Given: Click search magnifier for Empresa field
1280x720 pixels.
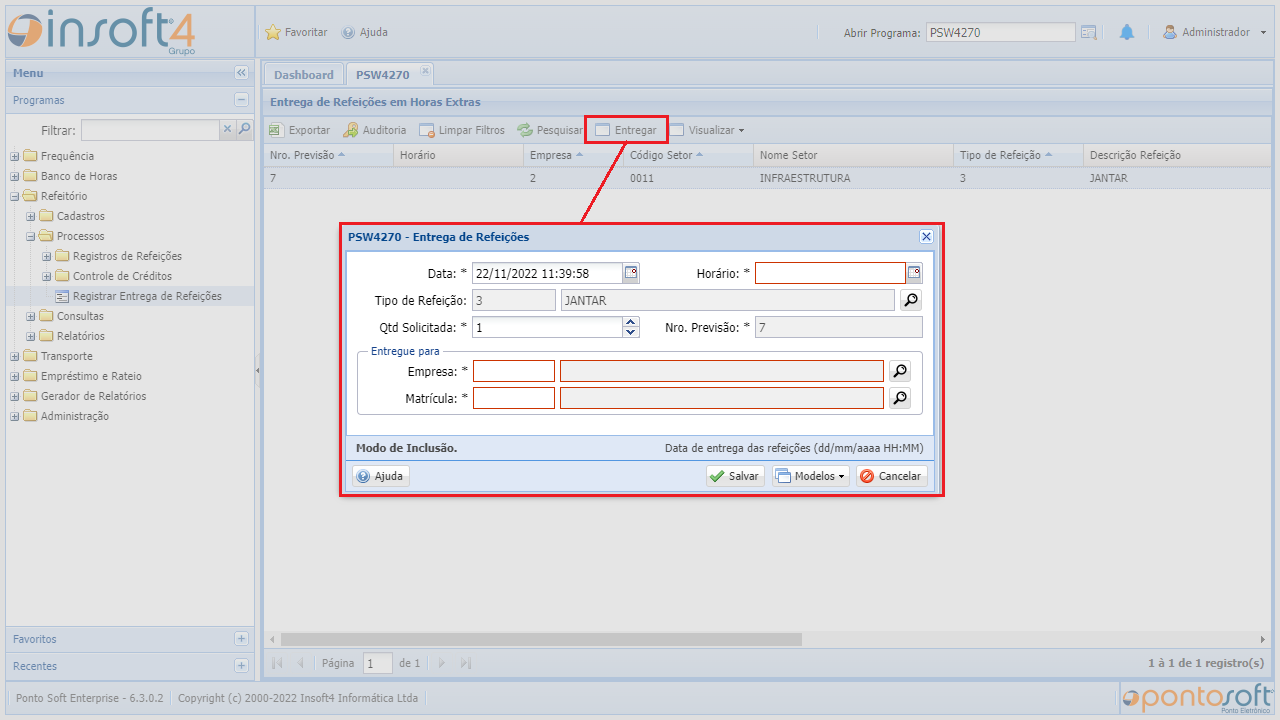Looking at the screenshot, I should click(x=900, y=371).
